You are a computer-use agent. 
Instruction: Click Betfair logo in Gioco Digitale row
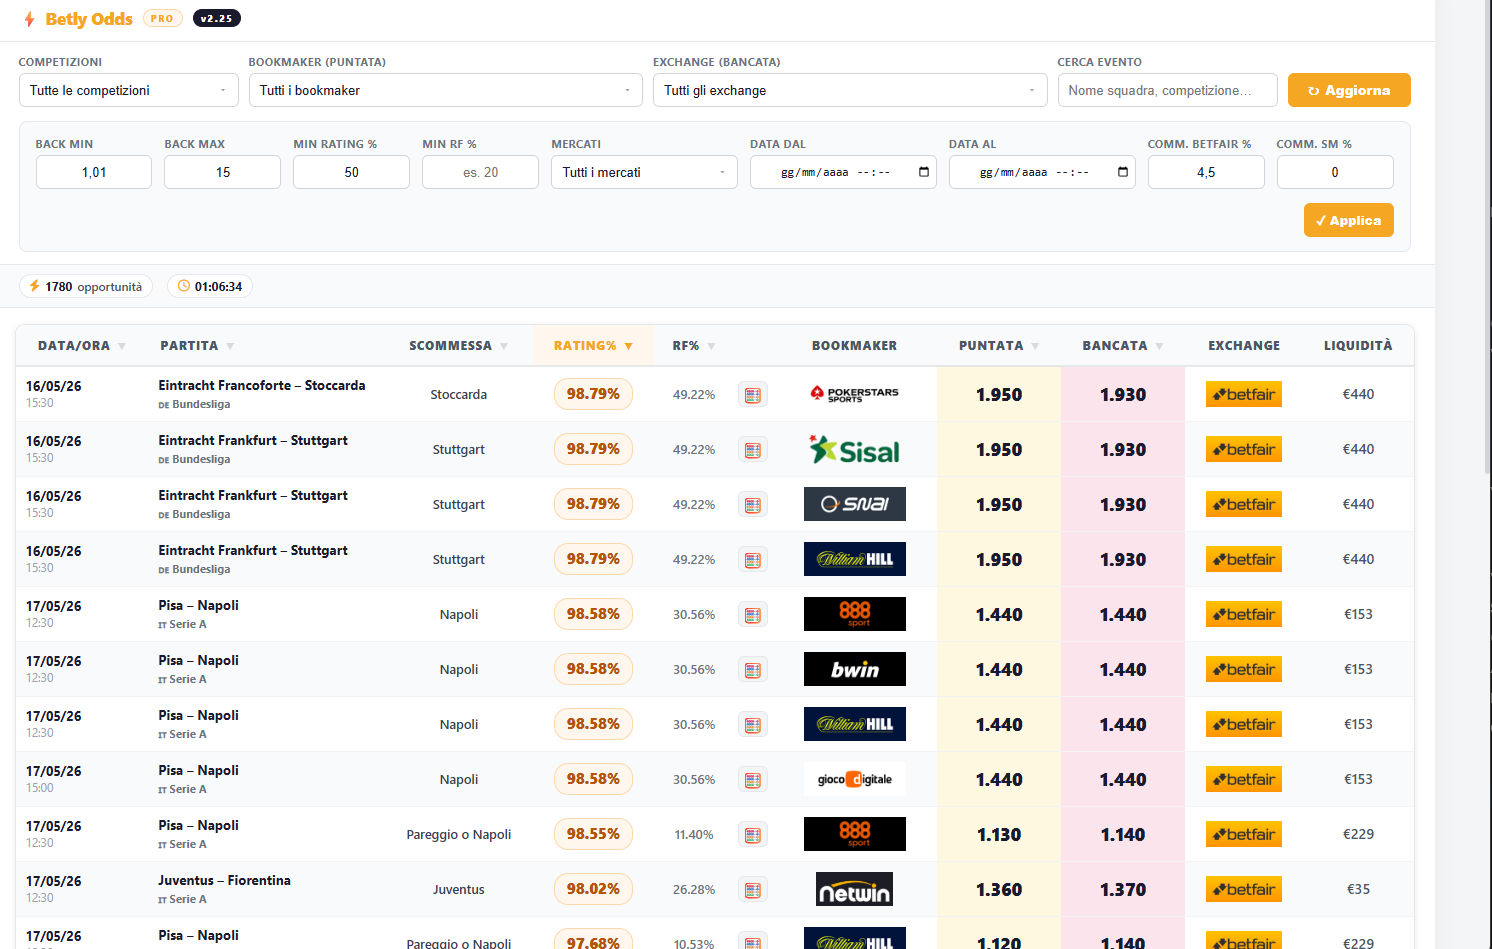coord(1244,779)
